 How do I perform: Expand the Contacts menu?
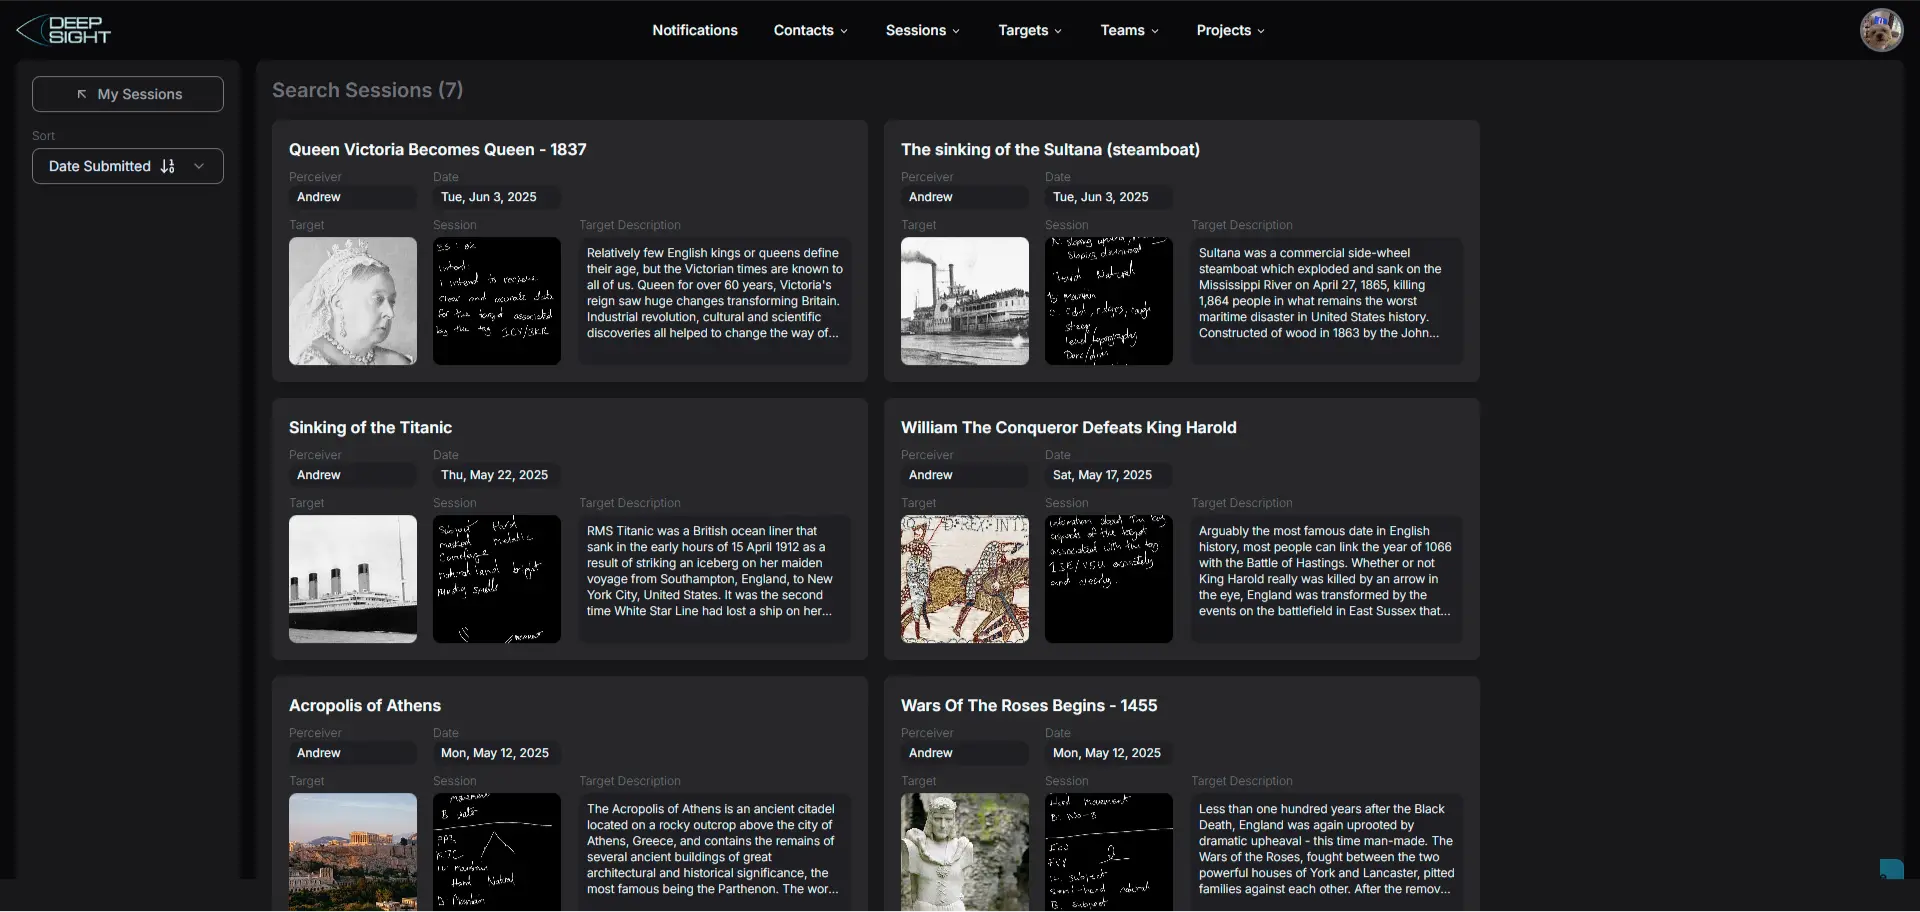click(x=810, y=30)
